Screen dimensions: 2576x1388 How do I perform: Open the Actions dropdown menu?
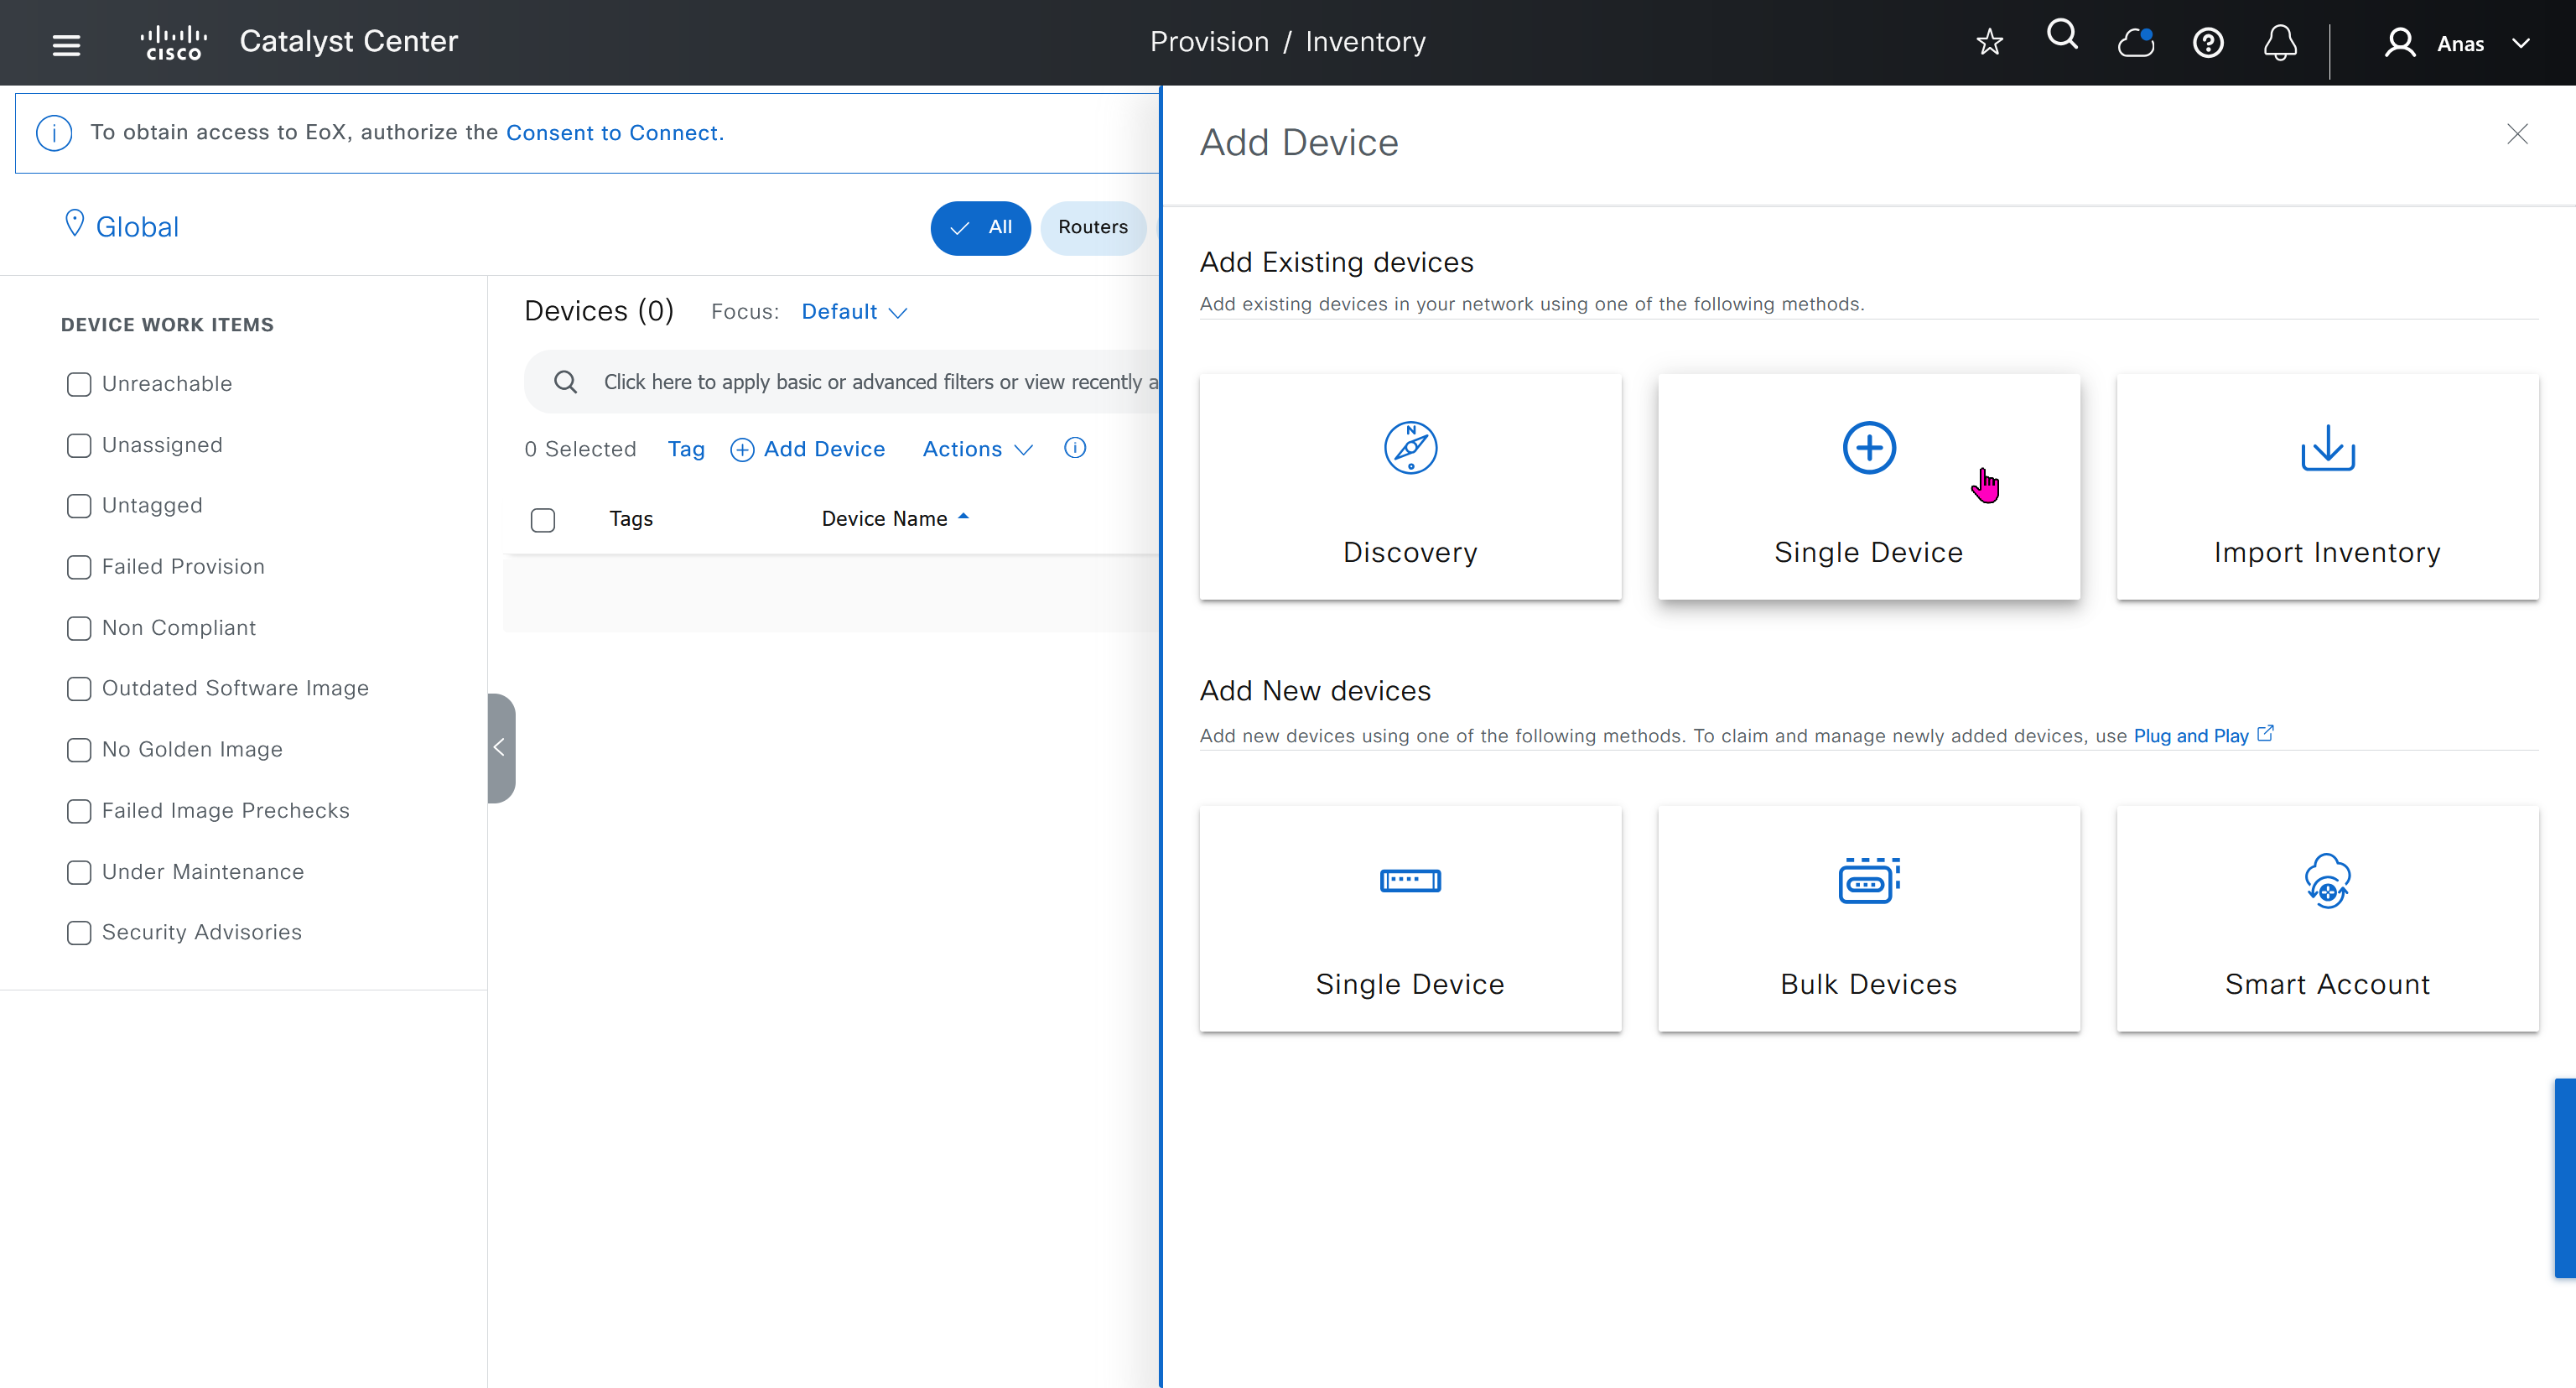(976, 449)
